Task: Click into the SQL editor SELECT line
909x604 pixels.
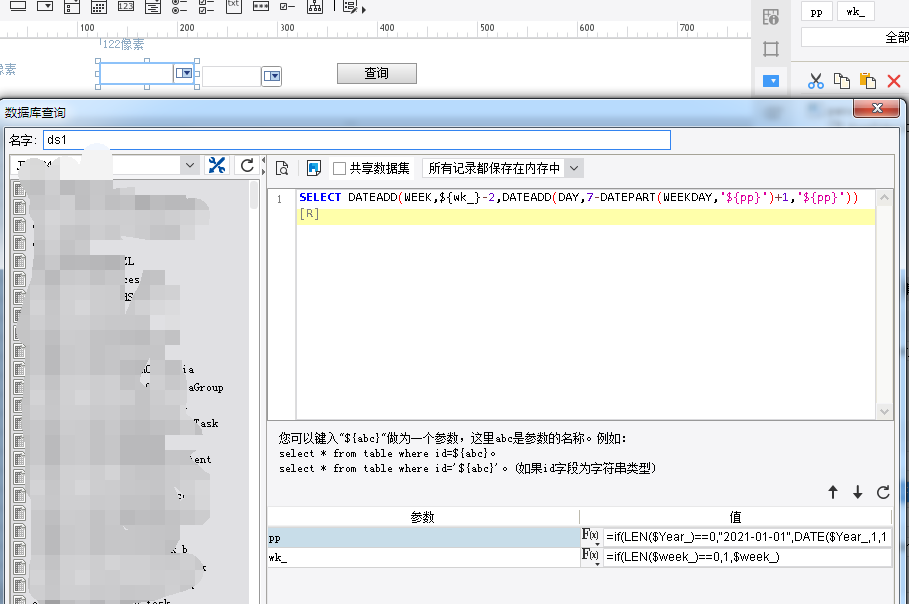Action: 579,197
